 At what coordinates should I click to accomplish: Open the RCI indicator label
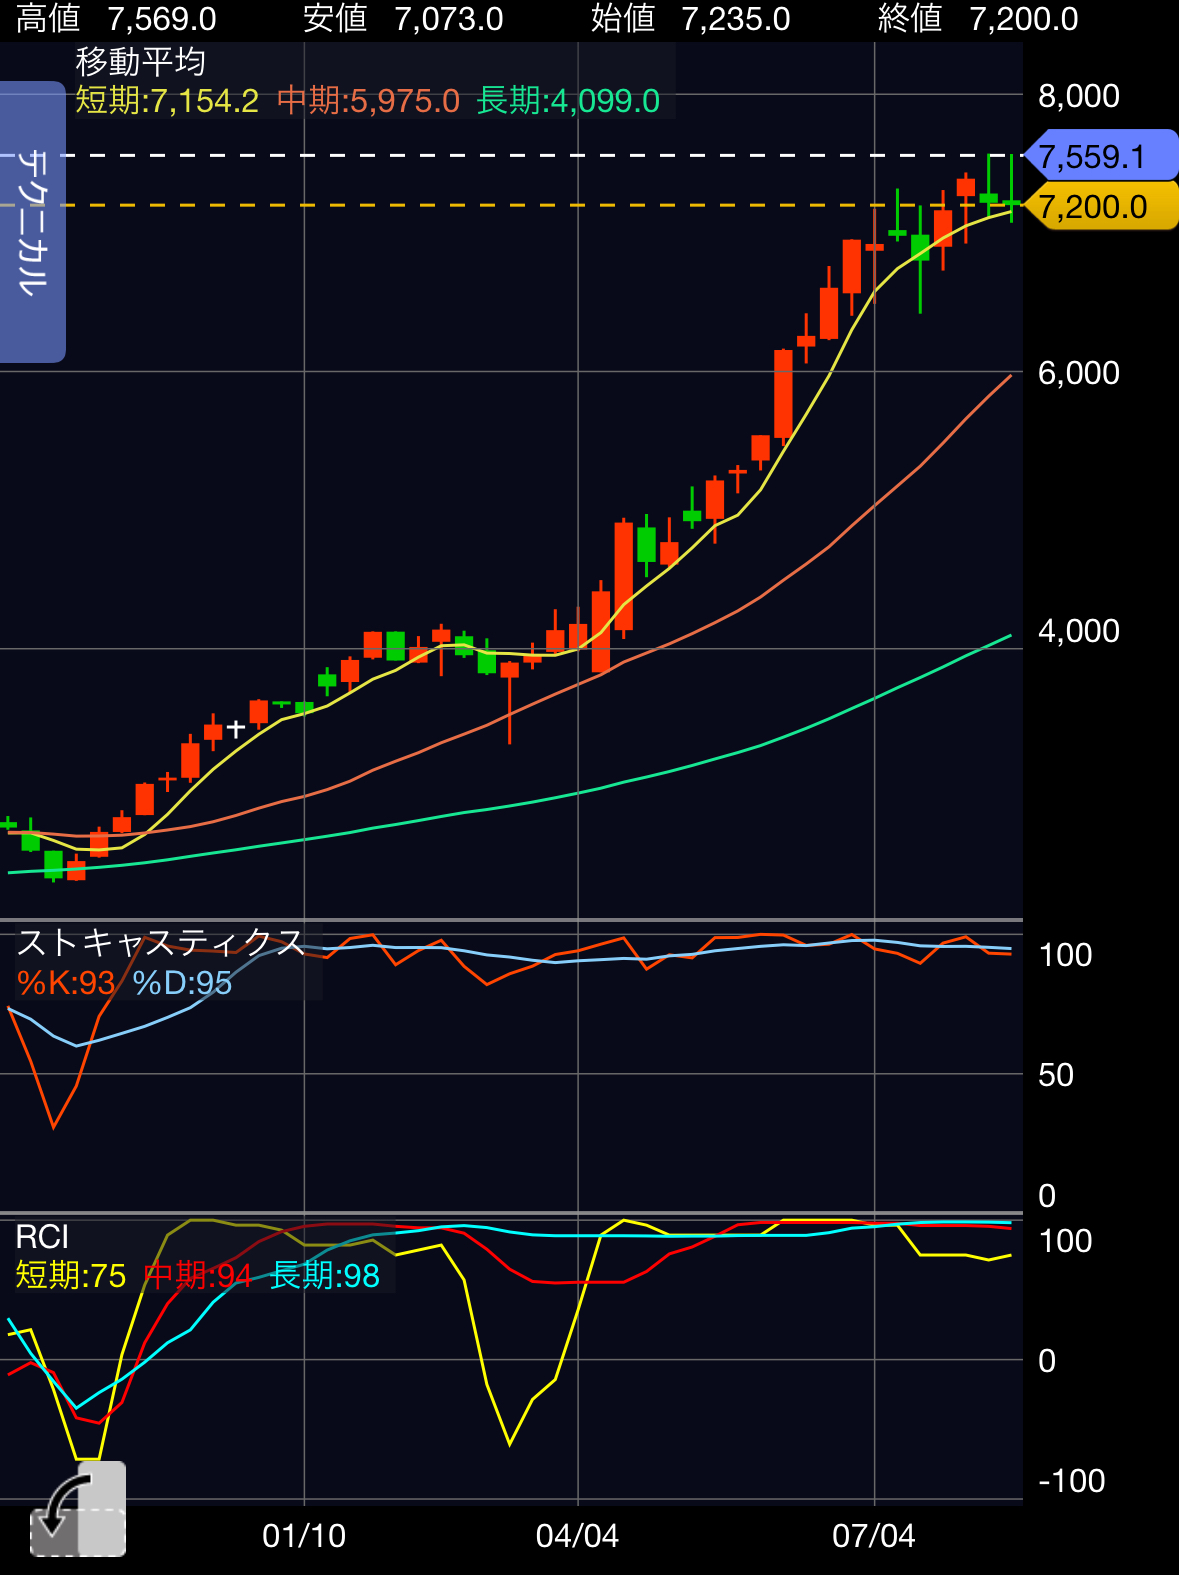[42, 1237]
